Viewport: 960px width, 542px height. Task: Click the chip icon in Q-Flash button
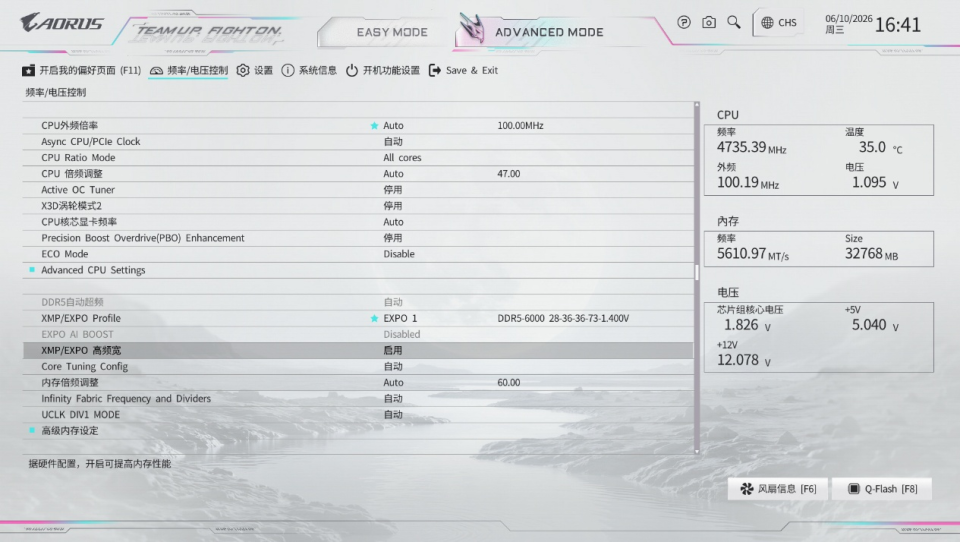click(853, 489)
